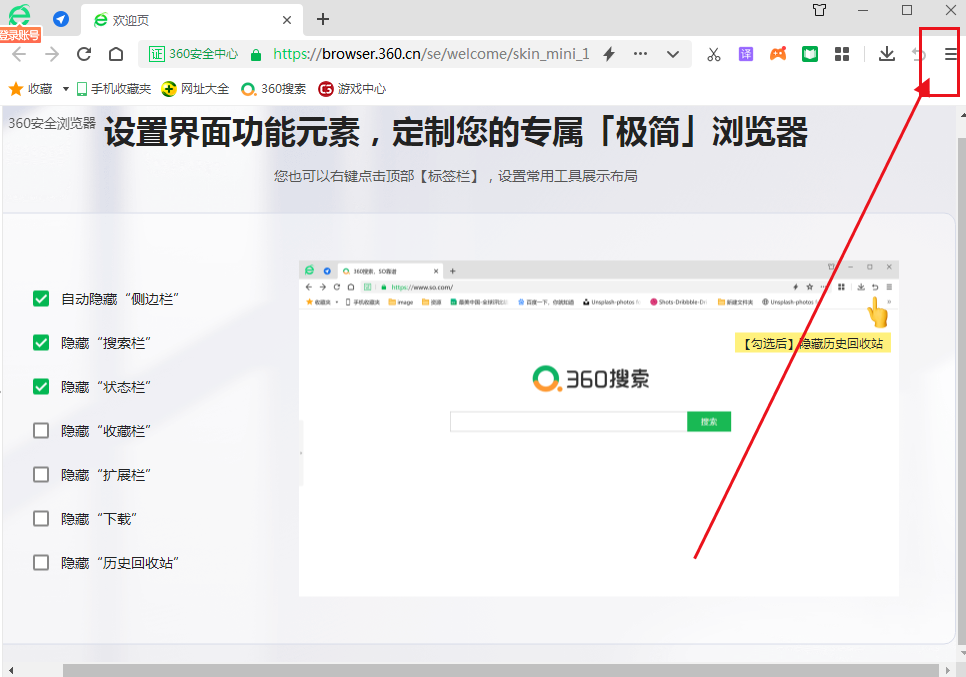Open the purple translate extension
The width and height of the screenshot is (966, 677).
pyautogui.click(x=745, y=54)
